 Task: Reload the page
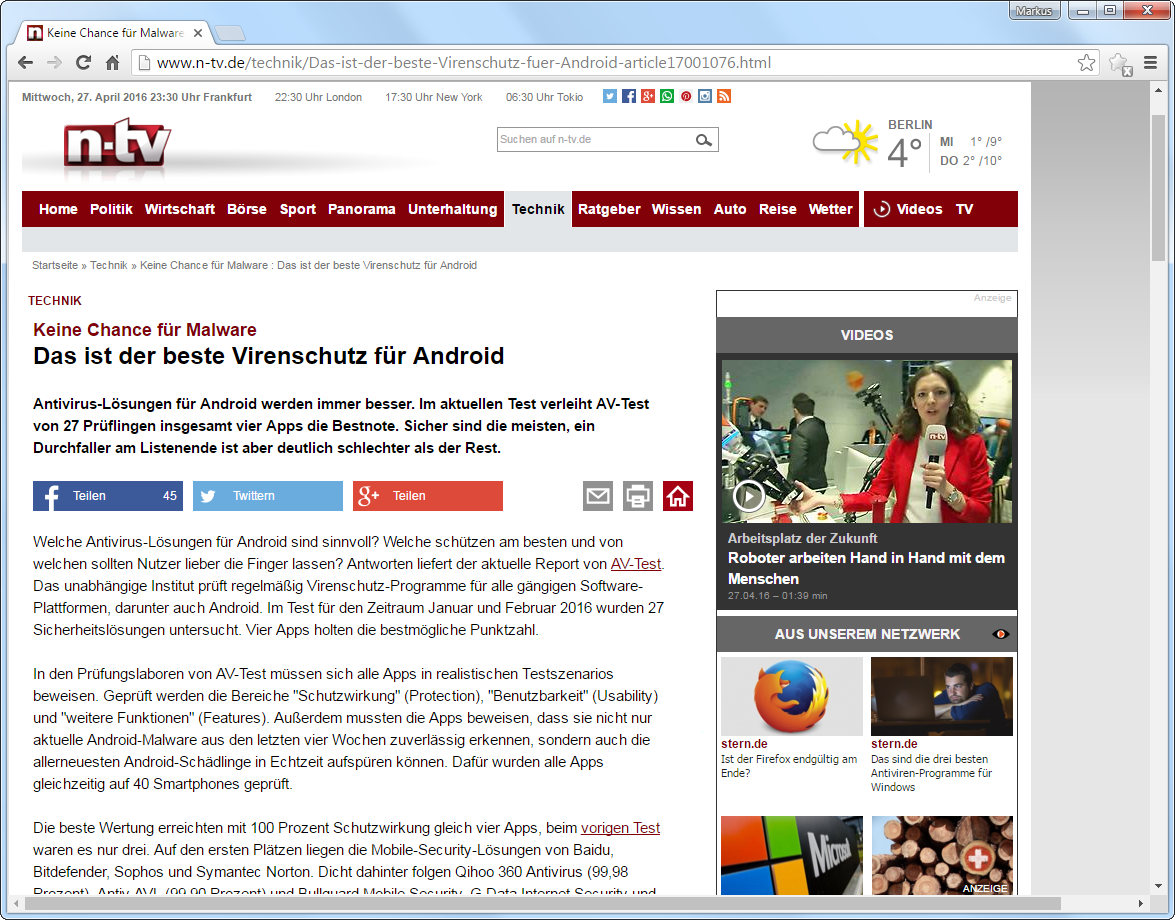(84, 63)
